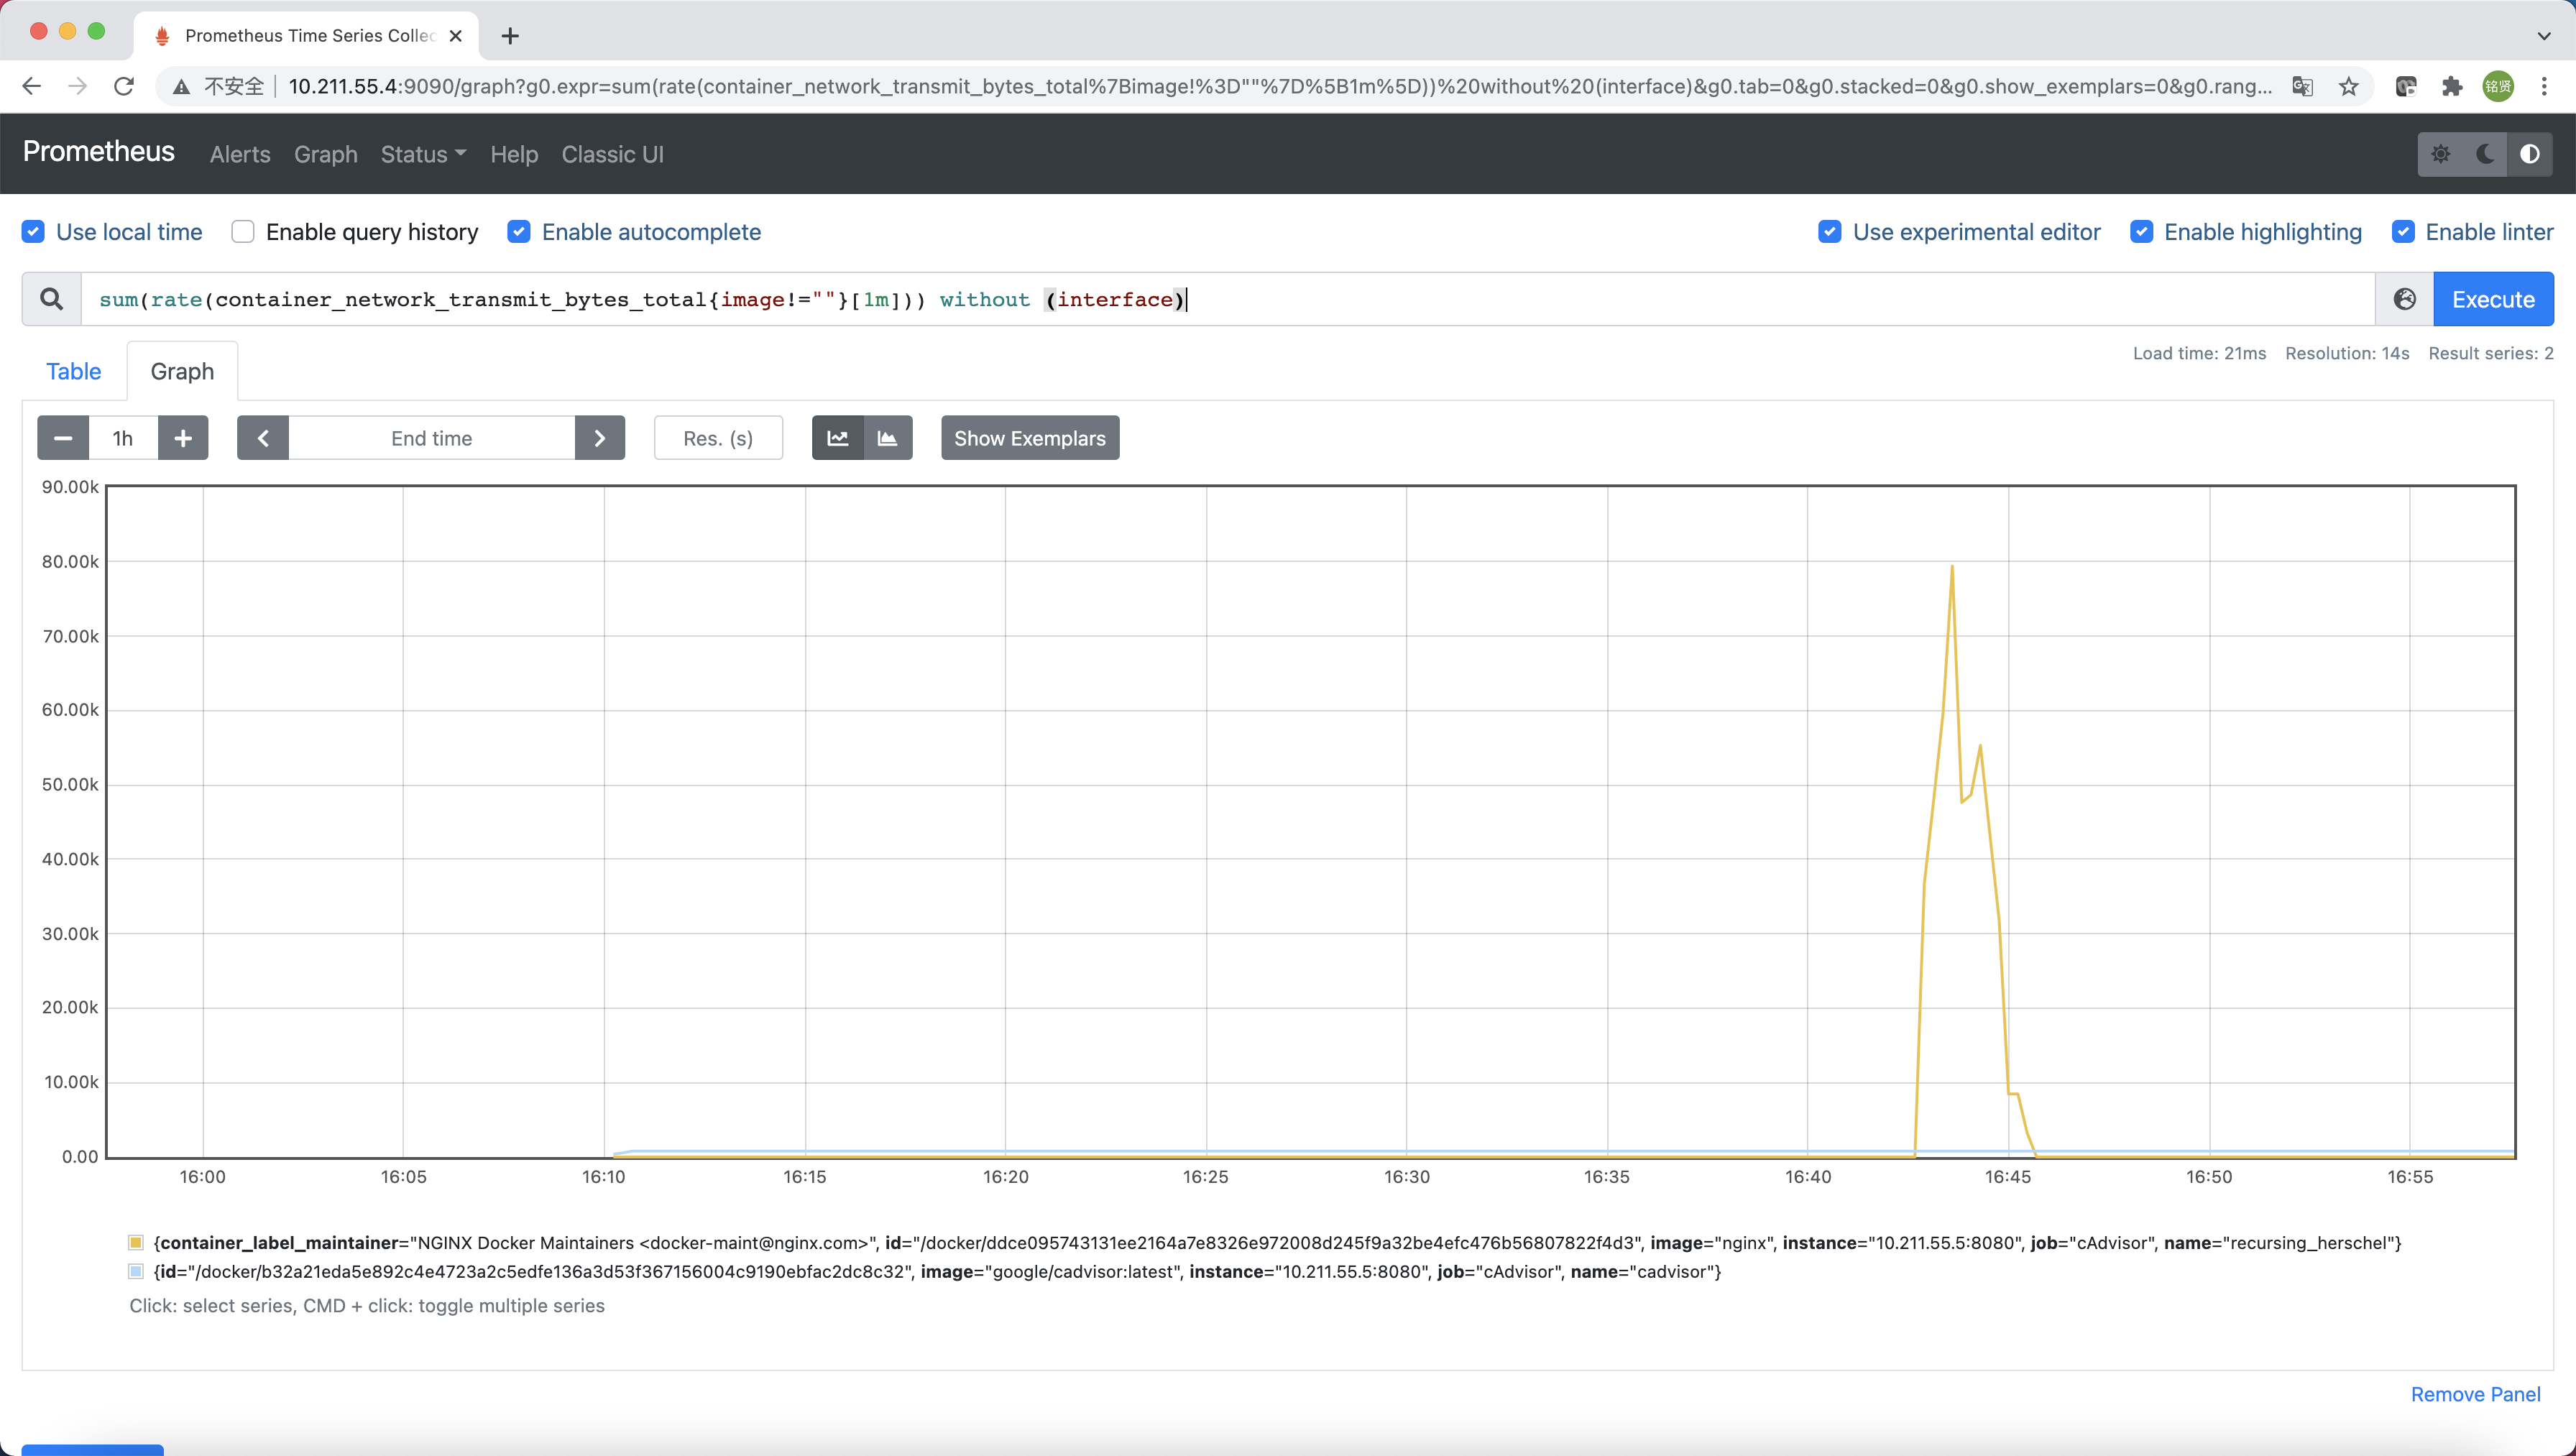Click the metrics explorer globe icon
Image resolution: width=2576 pixels, height=1456 pixels.
2404,299
